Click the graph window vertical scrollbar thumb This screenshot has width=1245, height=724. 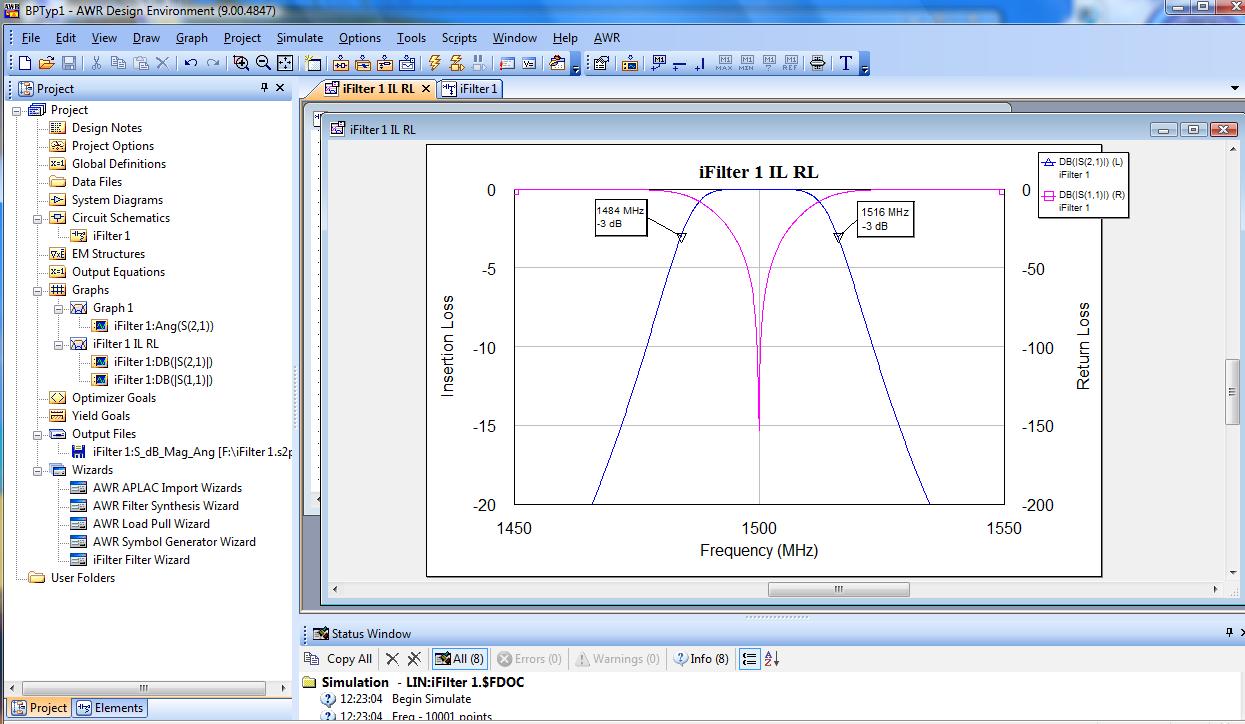[x=1232, y=391]
